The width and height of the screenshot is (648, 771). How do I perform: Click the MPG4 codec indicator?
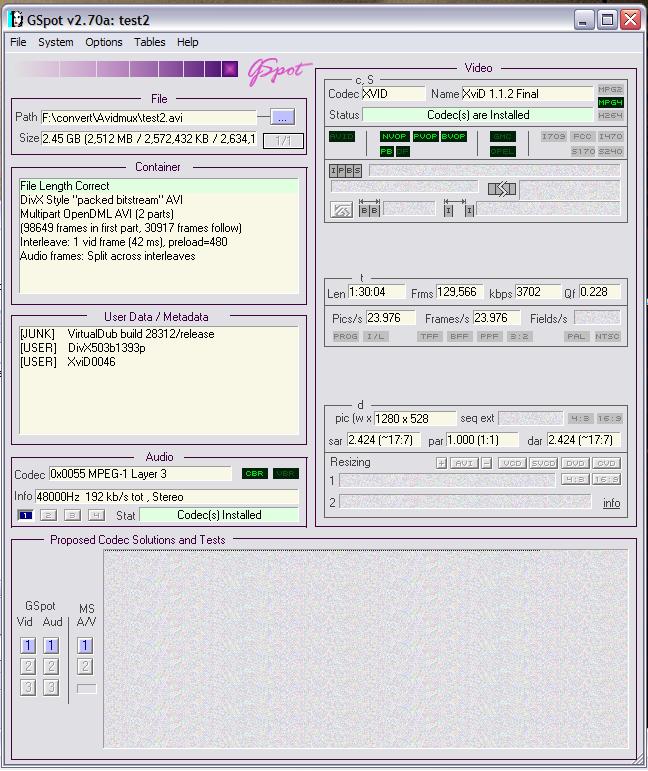point(610,102)
